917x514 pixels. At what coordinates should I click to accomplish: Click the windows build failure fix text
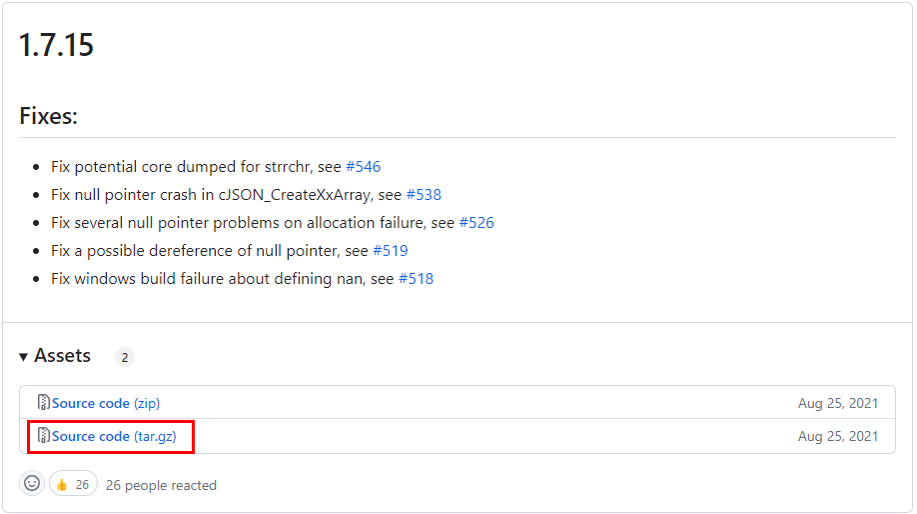click(208, 279)
